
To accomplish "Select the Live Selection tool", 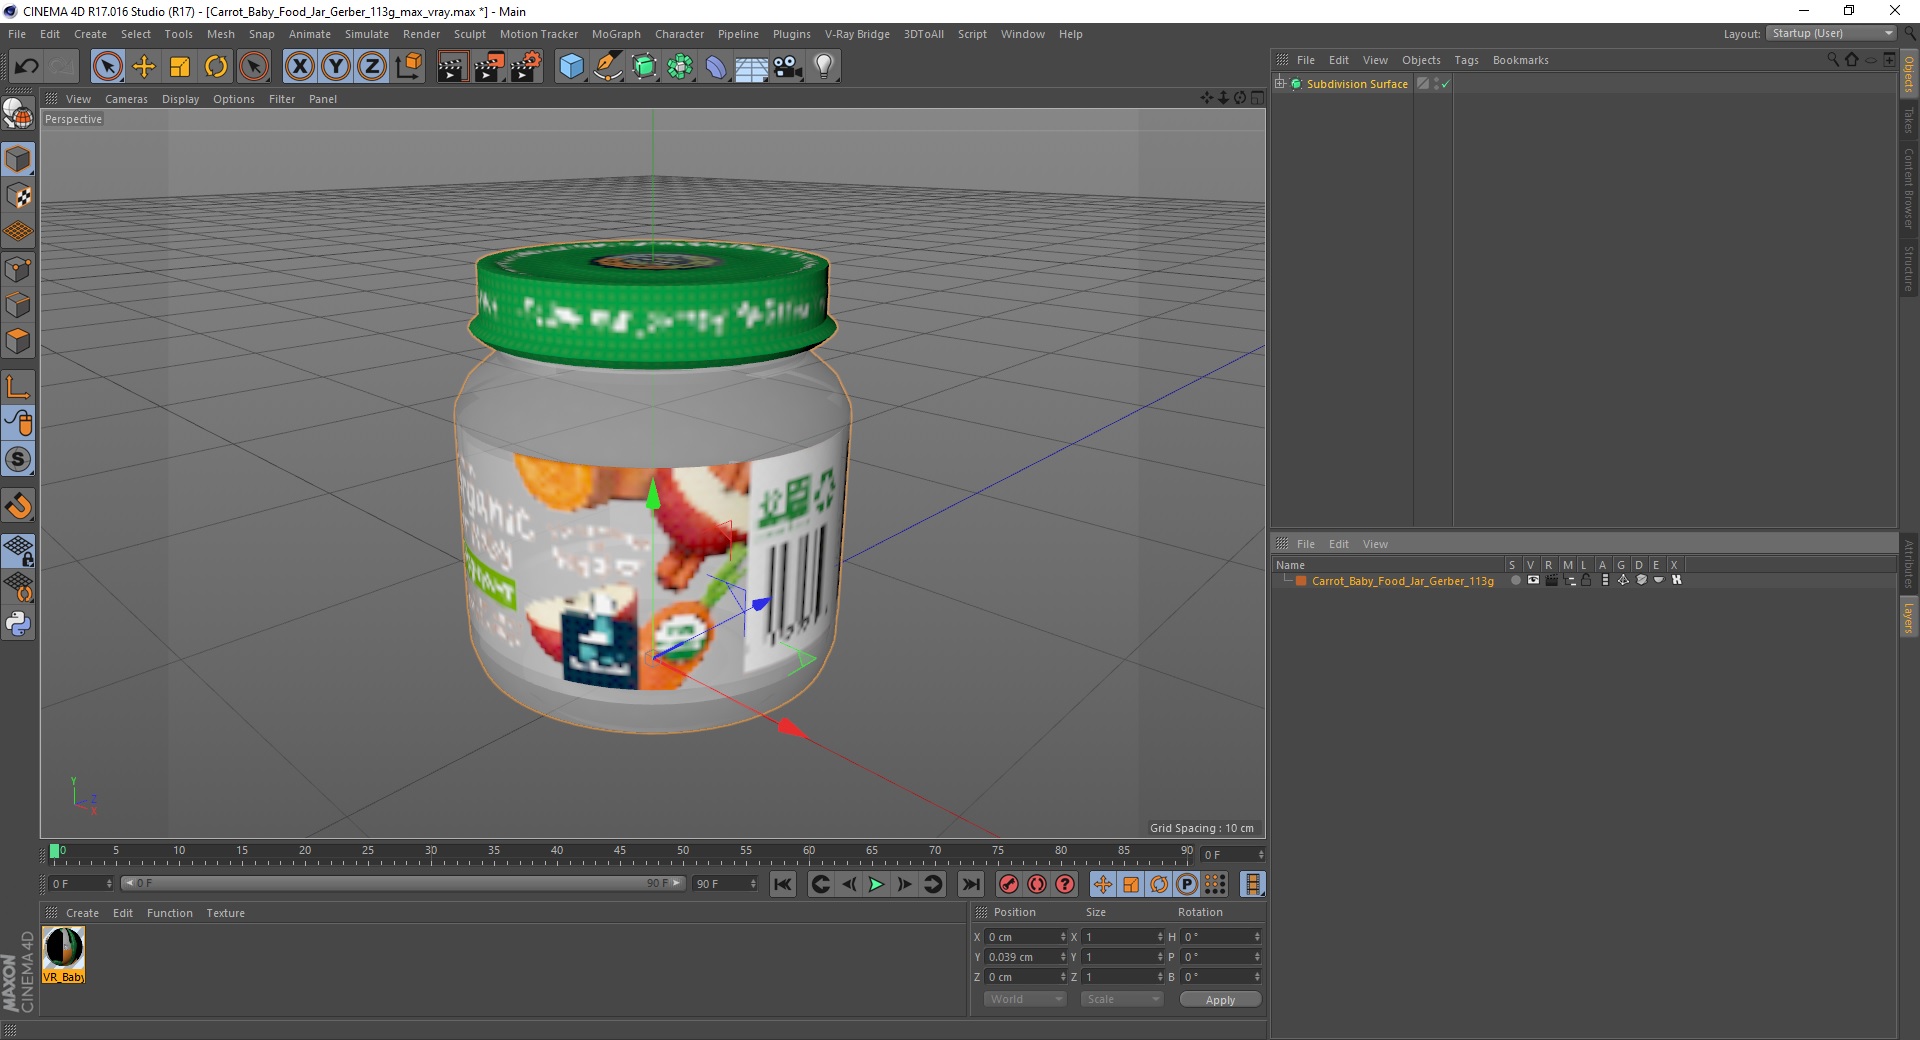I will pos(108,67).
